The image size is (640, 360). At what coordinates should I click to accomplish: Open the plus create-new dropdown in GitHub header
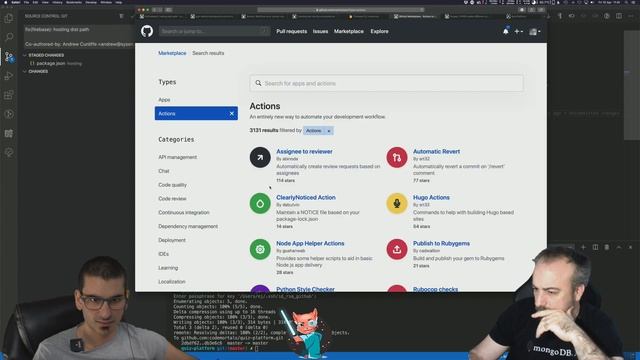click(x=518, y=31)
